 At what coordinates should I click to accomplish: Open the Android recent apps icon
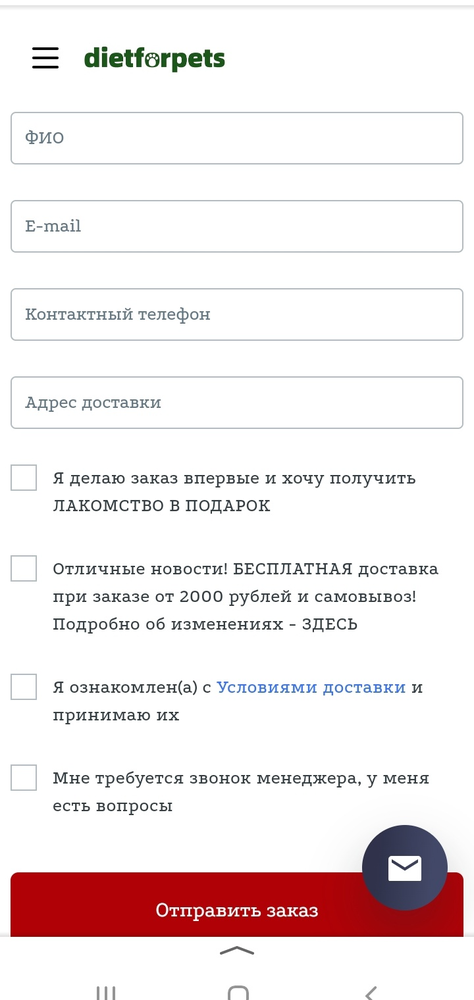tap(106, 992)
